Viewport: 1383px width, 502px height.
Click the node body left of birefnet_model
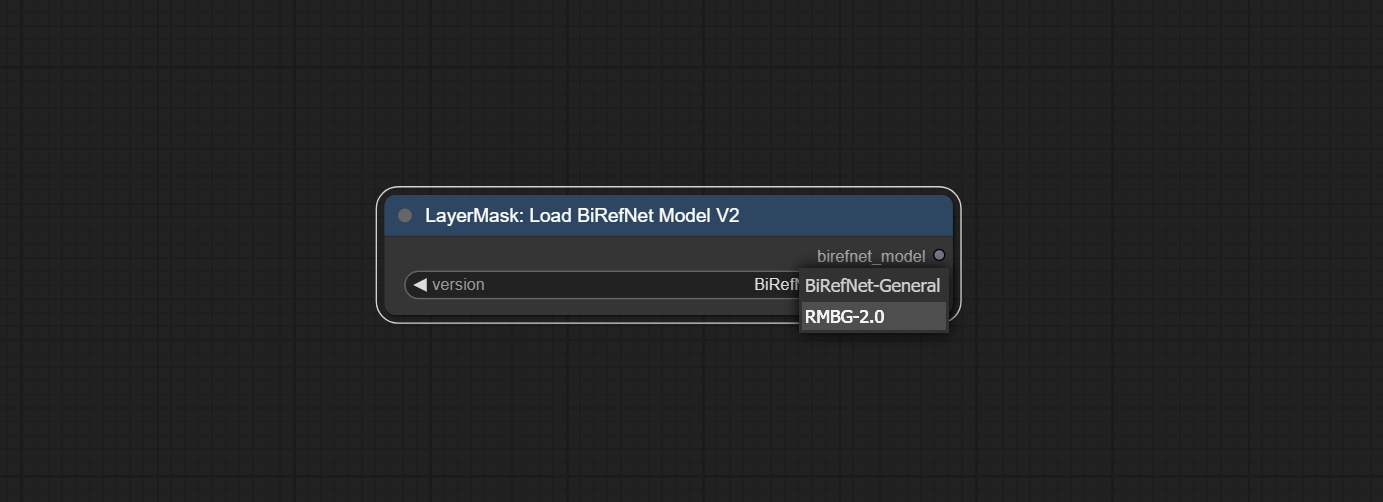[600, 256]
